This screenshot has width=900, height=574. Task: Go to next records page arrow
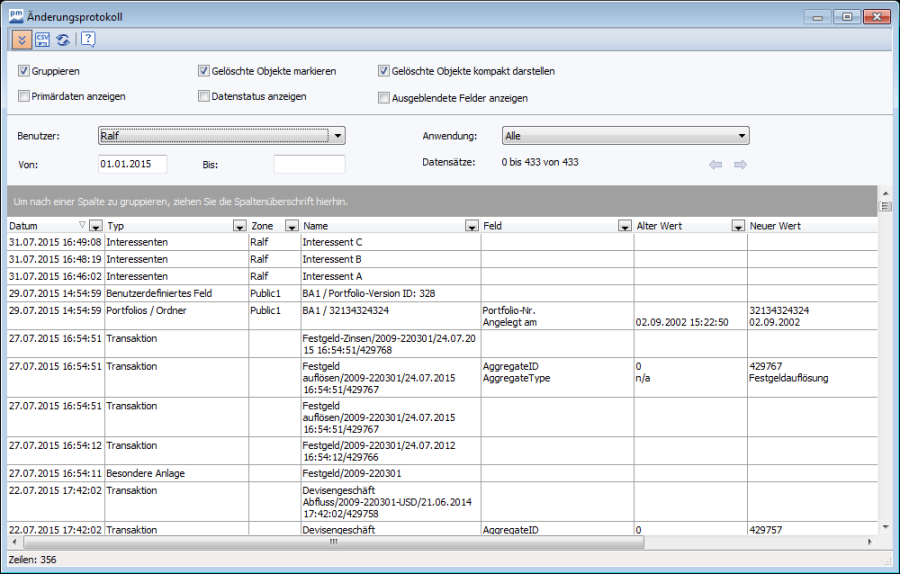[x=741, y=164]
